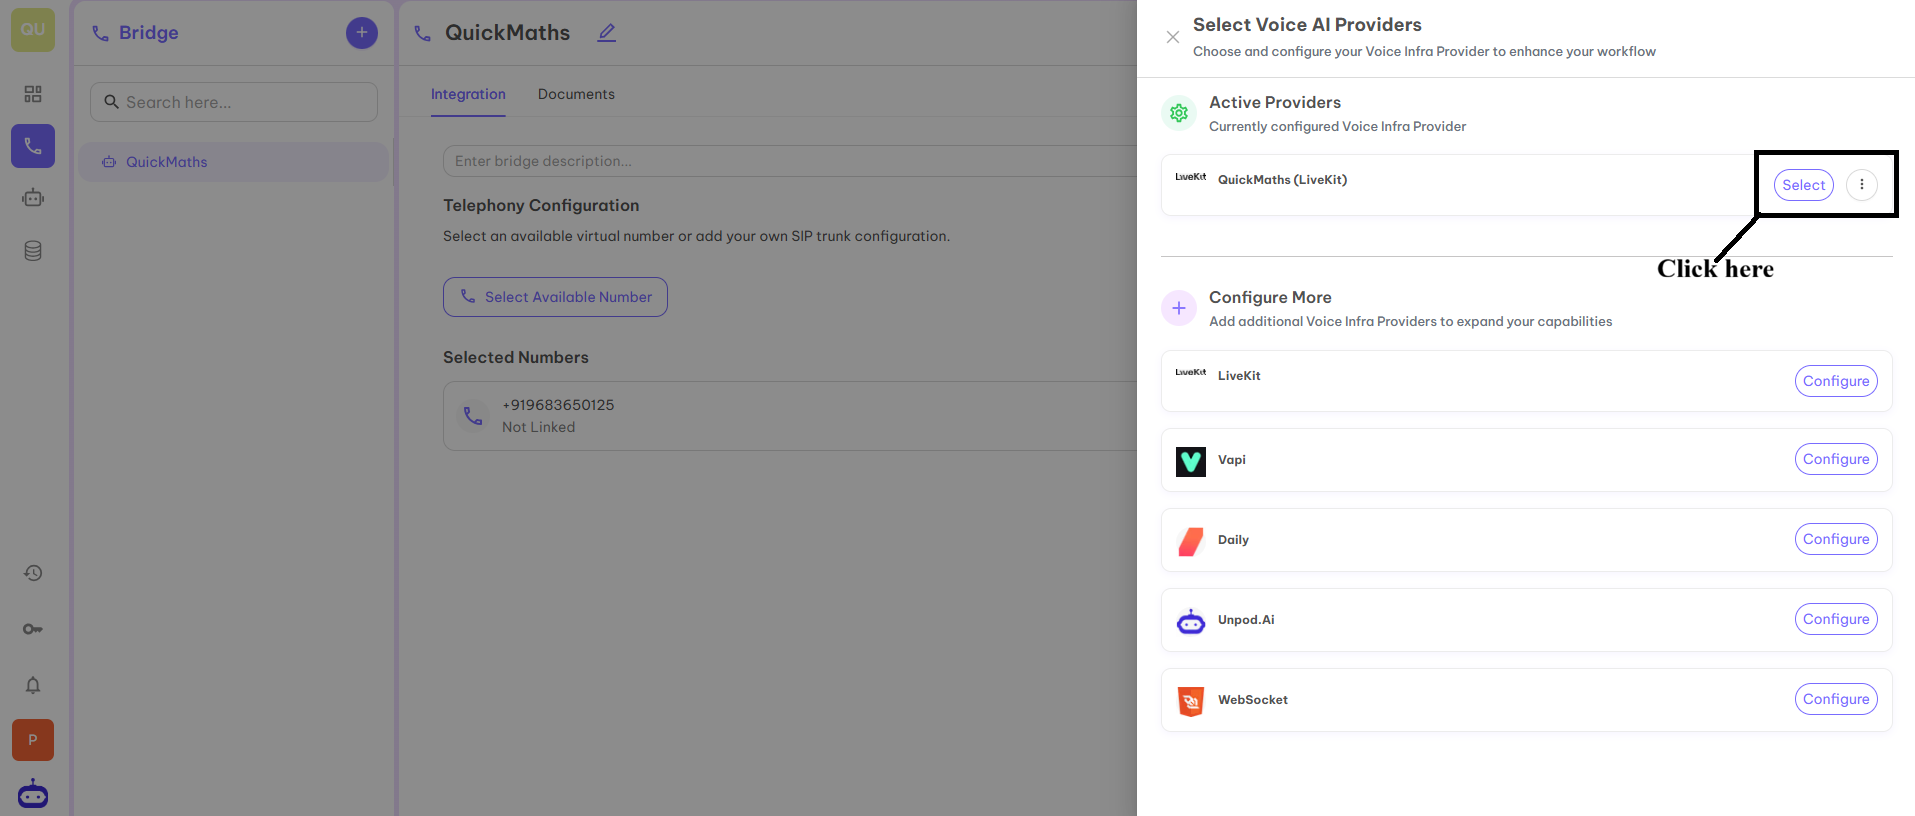Select the phone Bridge sidebar icon
Screen dimensions: 1915x816
[33, 146]
